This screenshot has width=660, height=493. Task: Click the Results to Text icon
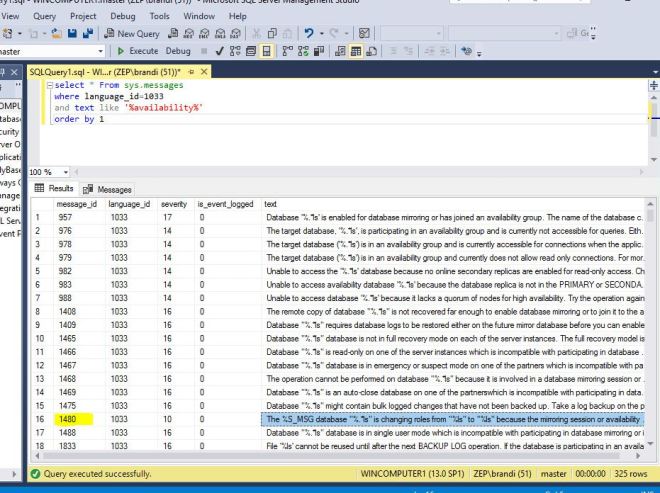339,50
